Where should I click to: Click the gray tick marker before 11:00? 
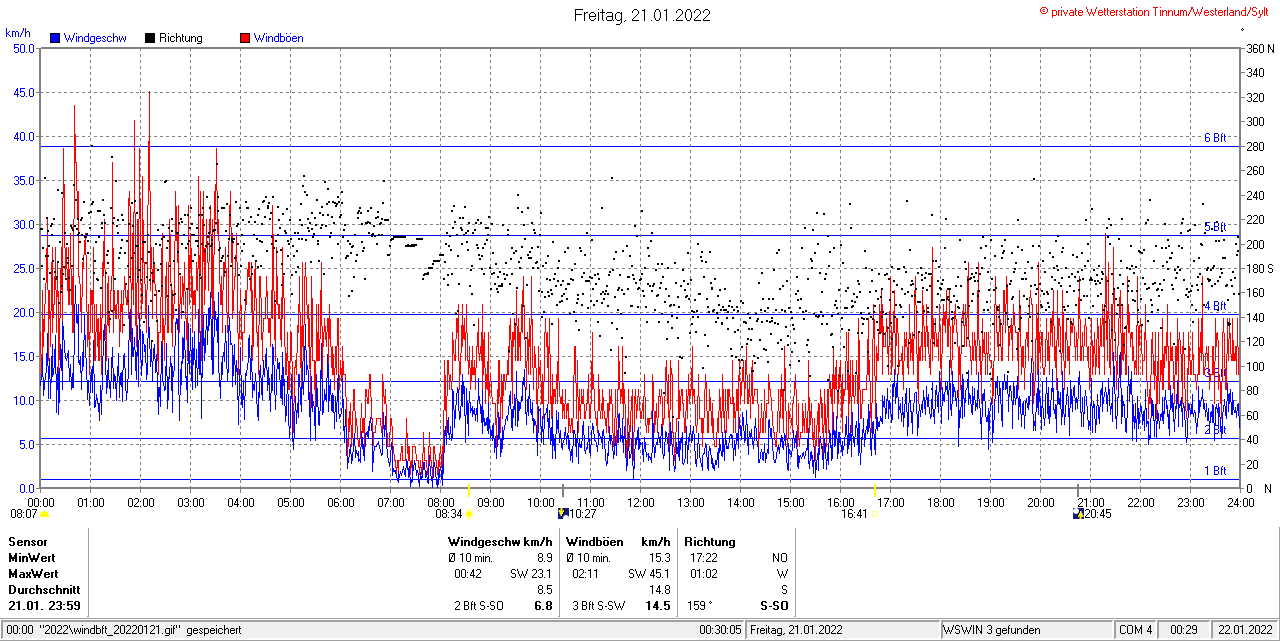coord(562,490)
